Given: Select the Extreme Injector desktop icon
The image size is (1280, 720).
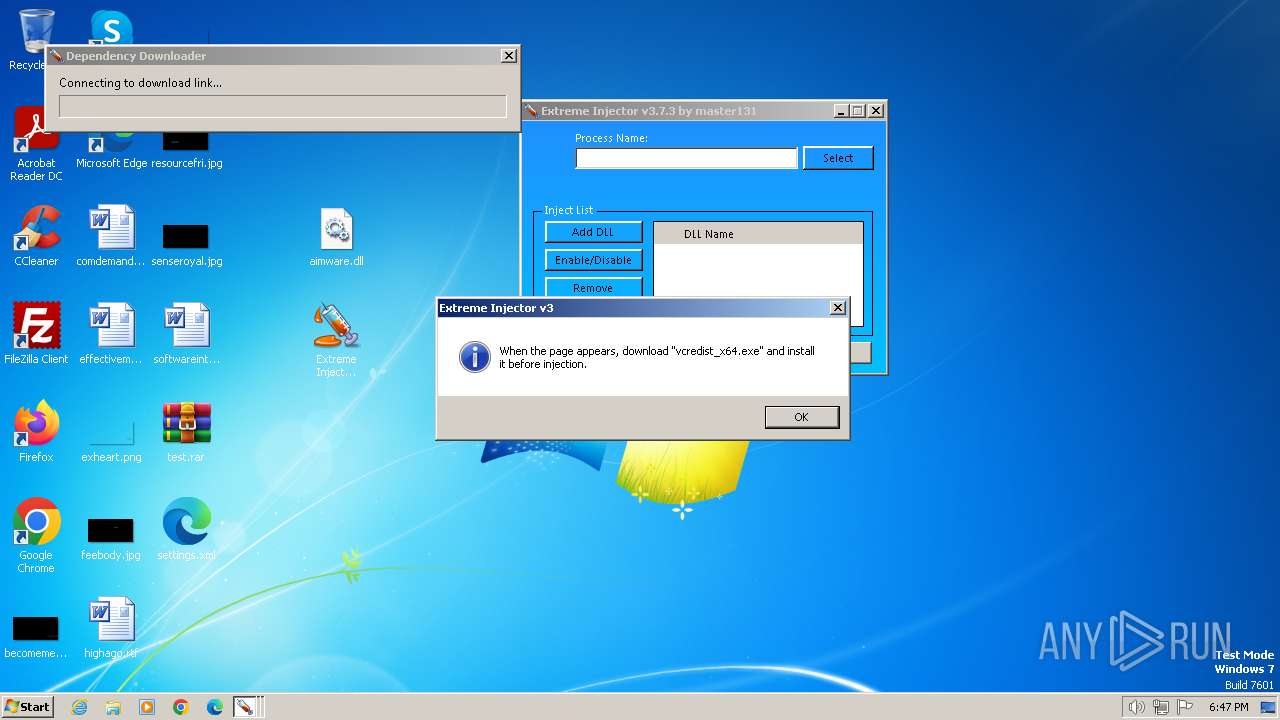Looking at the screenshot, I should coord(336,340).
